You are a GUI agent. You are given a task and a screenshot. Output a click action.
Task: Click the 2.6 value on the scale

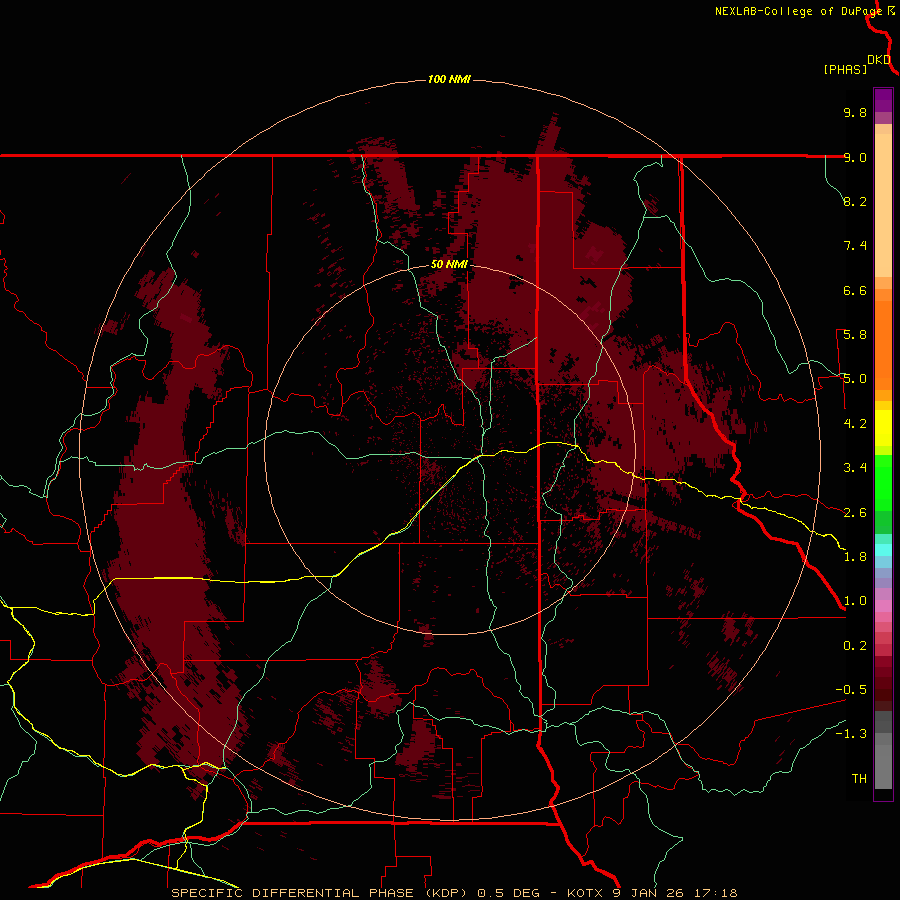pyautogui.click(x=855, y=513)
